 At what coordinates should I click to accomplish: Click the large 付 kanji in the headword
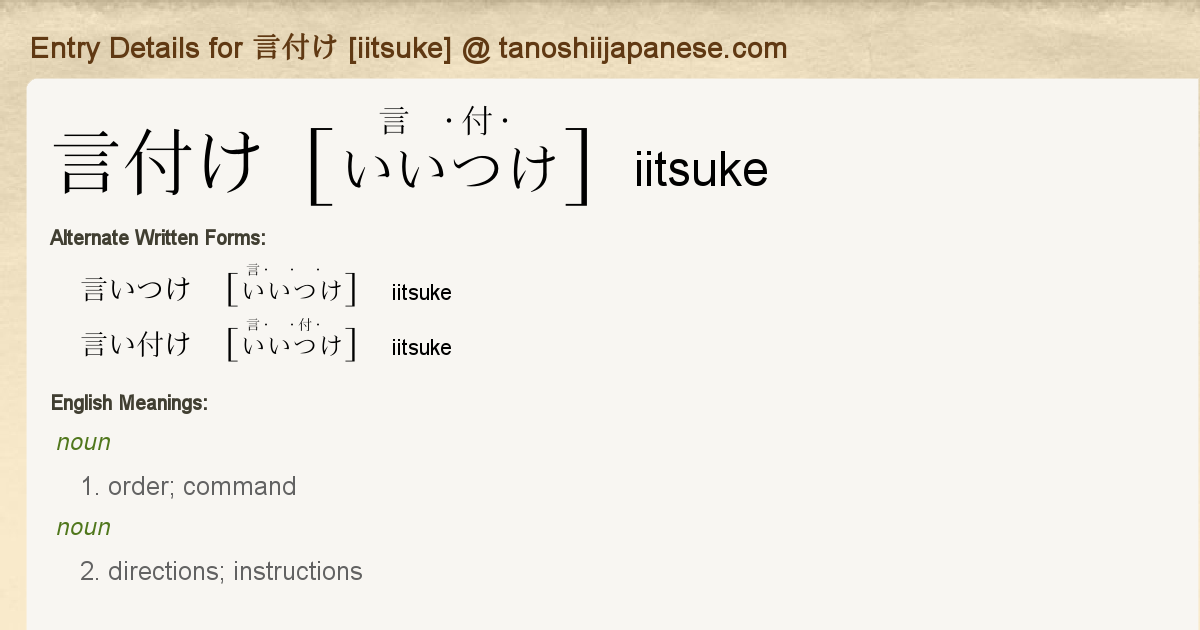(160, 163)
